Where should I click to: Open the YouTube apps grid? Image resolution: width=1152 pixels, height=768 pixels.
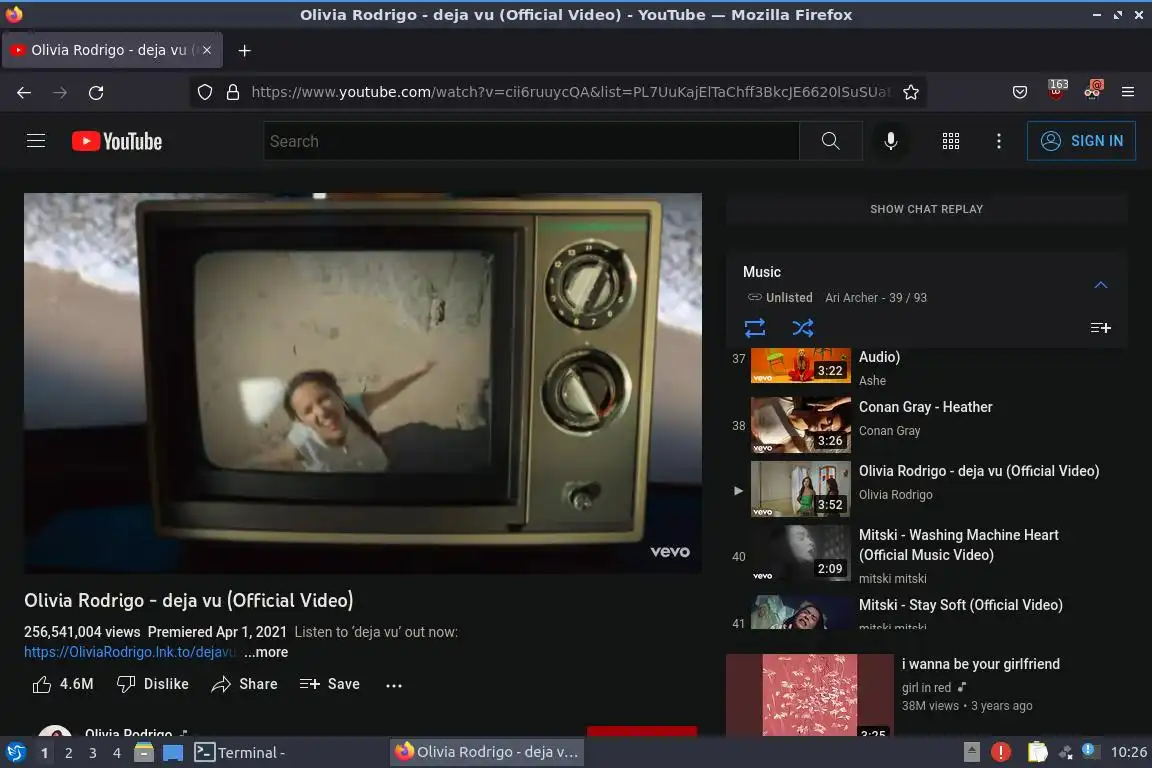[x=951, y=141]
